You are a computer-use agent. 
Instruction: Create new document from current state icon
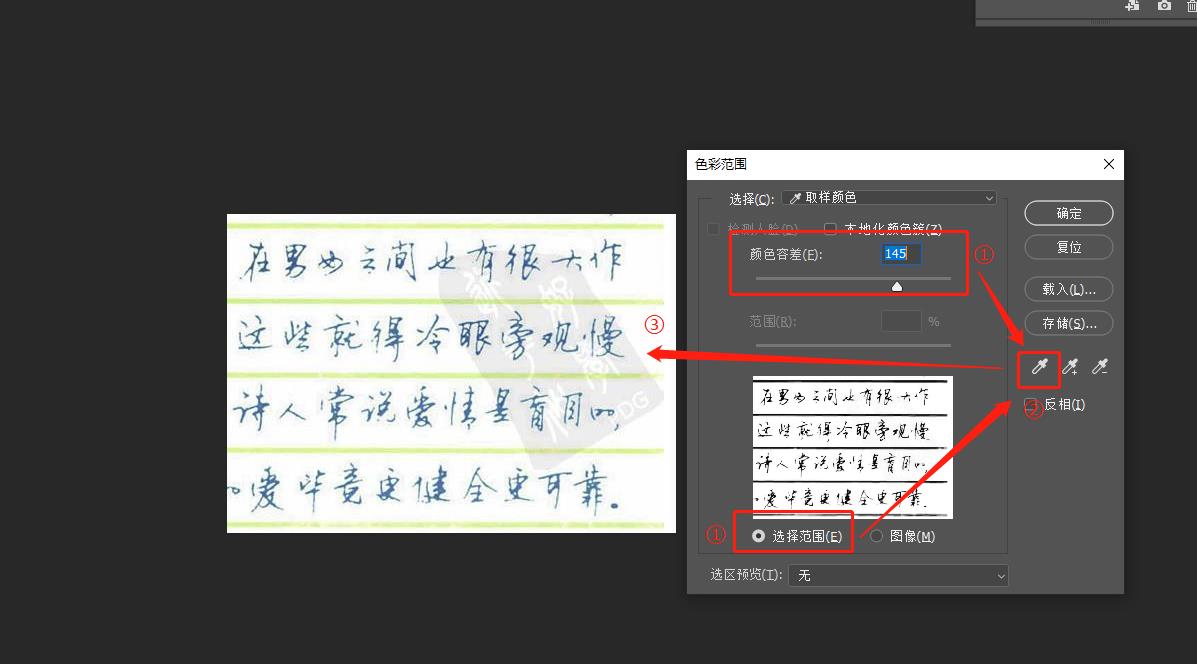[1132, 6]
